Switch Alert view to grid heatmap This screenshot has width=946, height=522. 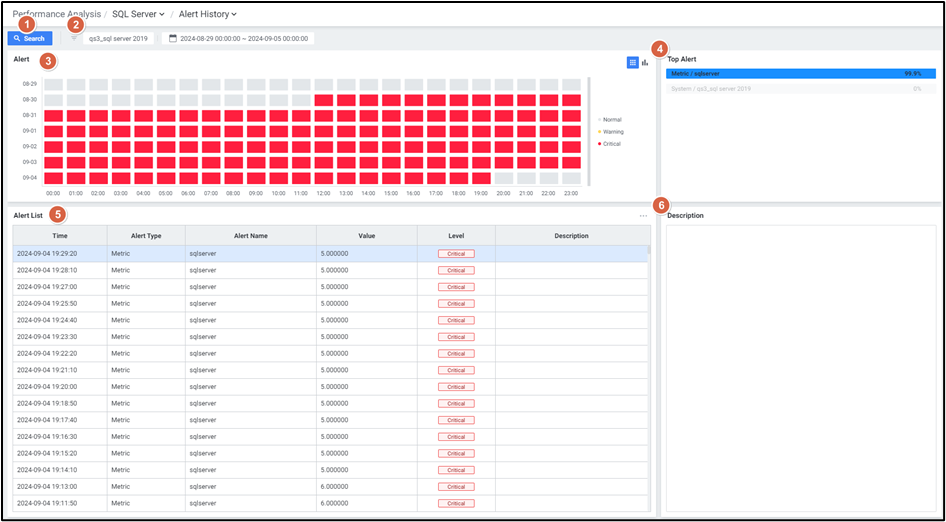pyautogui.click(x=632, y=62)
